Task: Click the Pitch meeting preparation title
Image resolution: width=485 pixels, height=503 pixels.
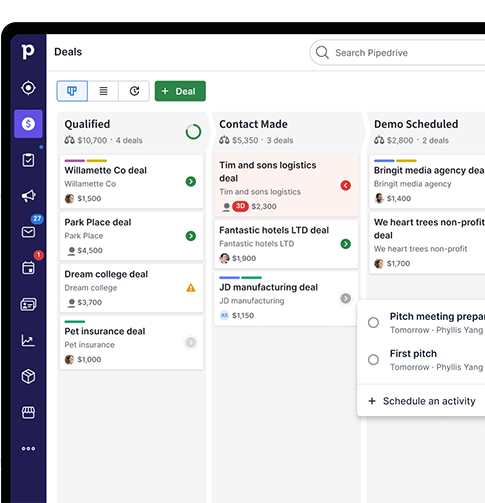Action: tap(437, 316)
